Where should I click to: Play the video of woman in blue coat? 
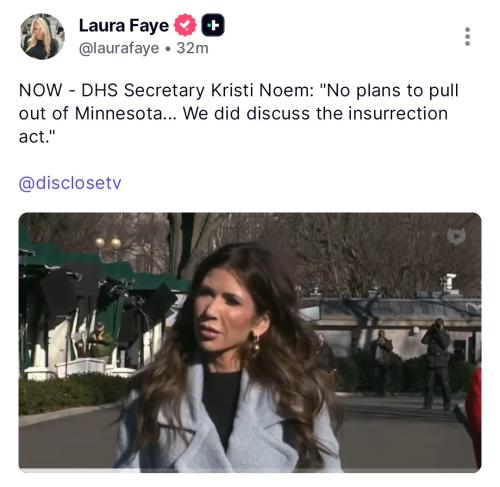[250, 342]
